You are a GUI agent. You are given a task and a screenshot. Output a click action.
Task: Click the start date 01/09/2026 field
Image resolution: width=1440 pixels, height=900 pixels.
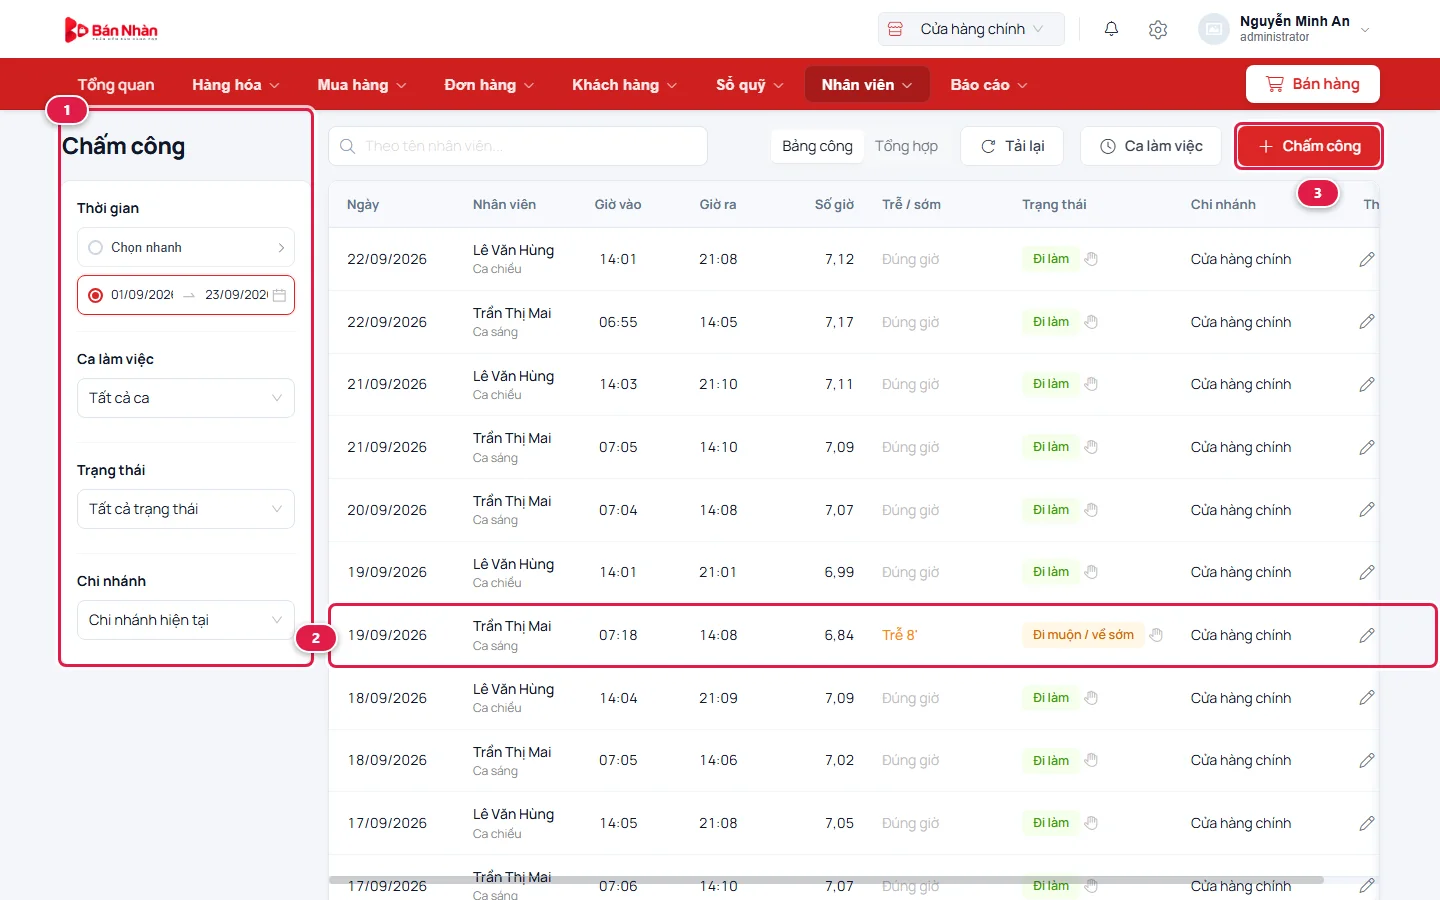tap(142, 295)
